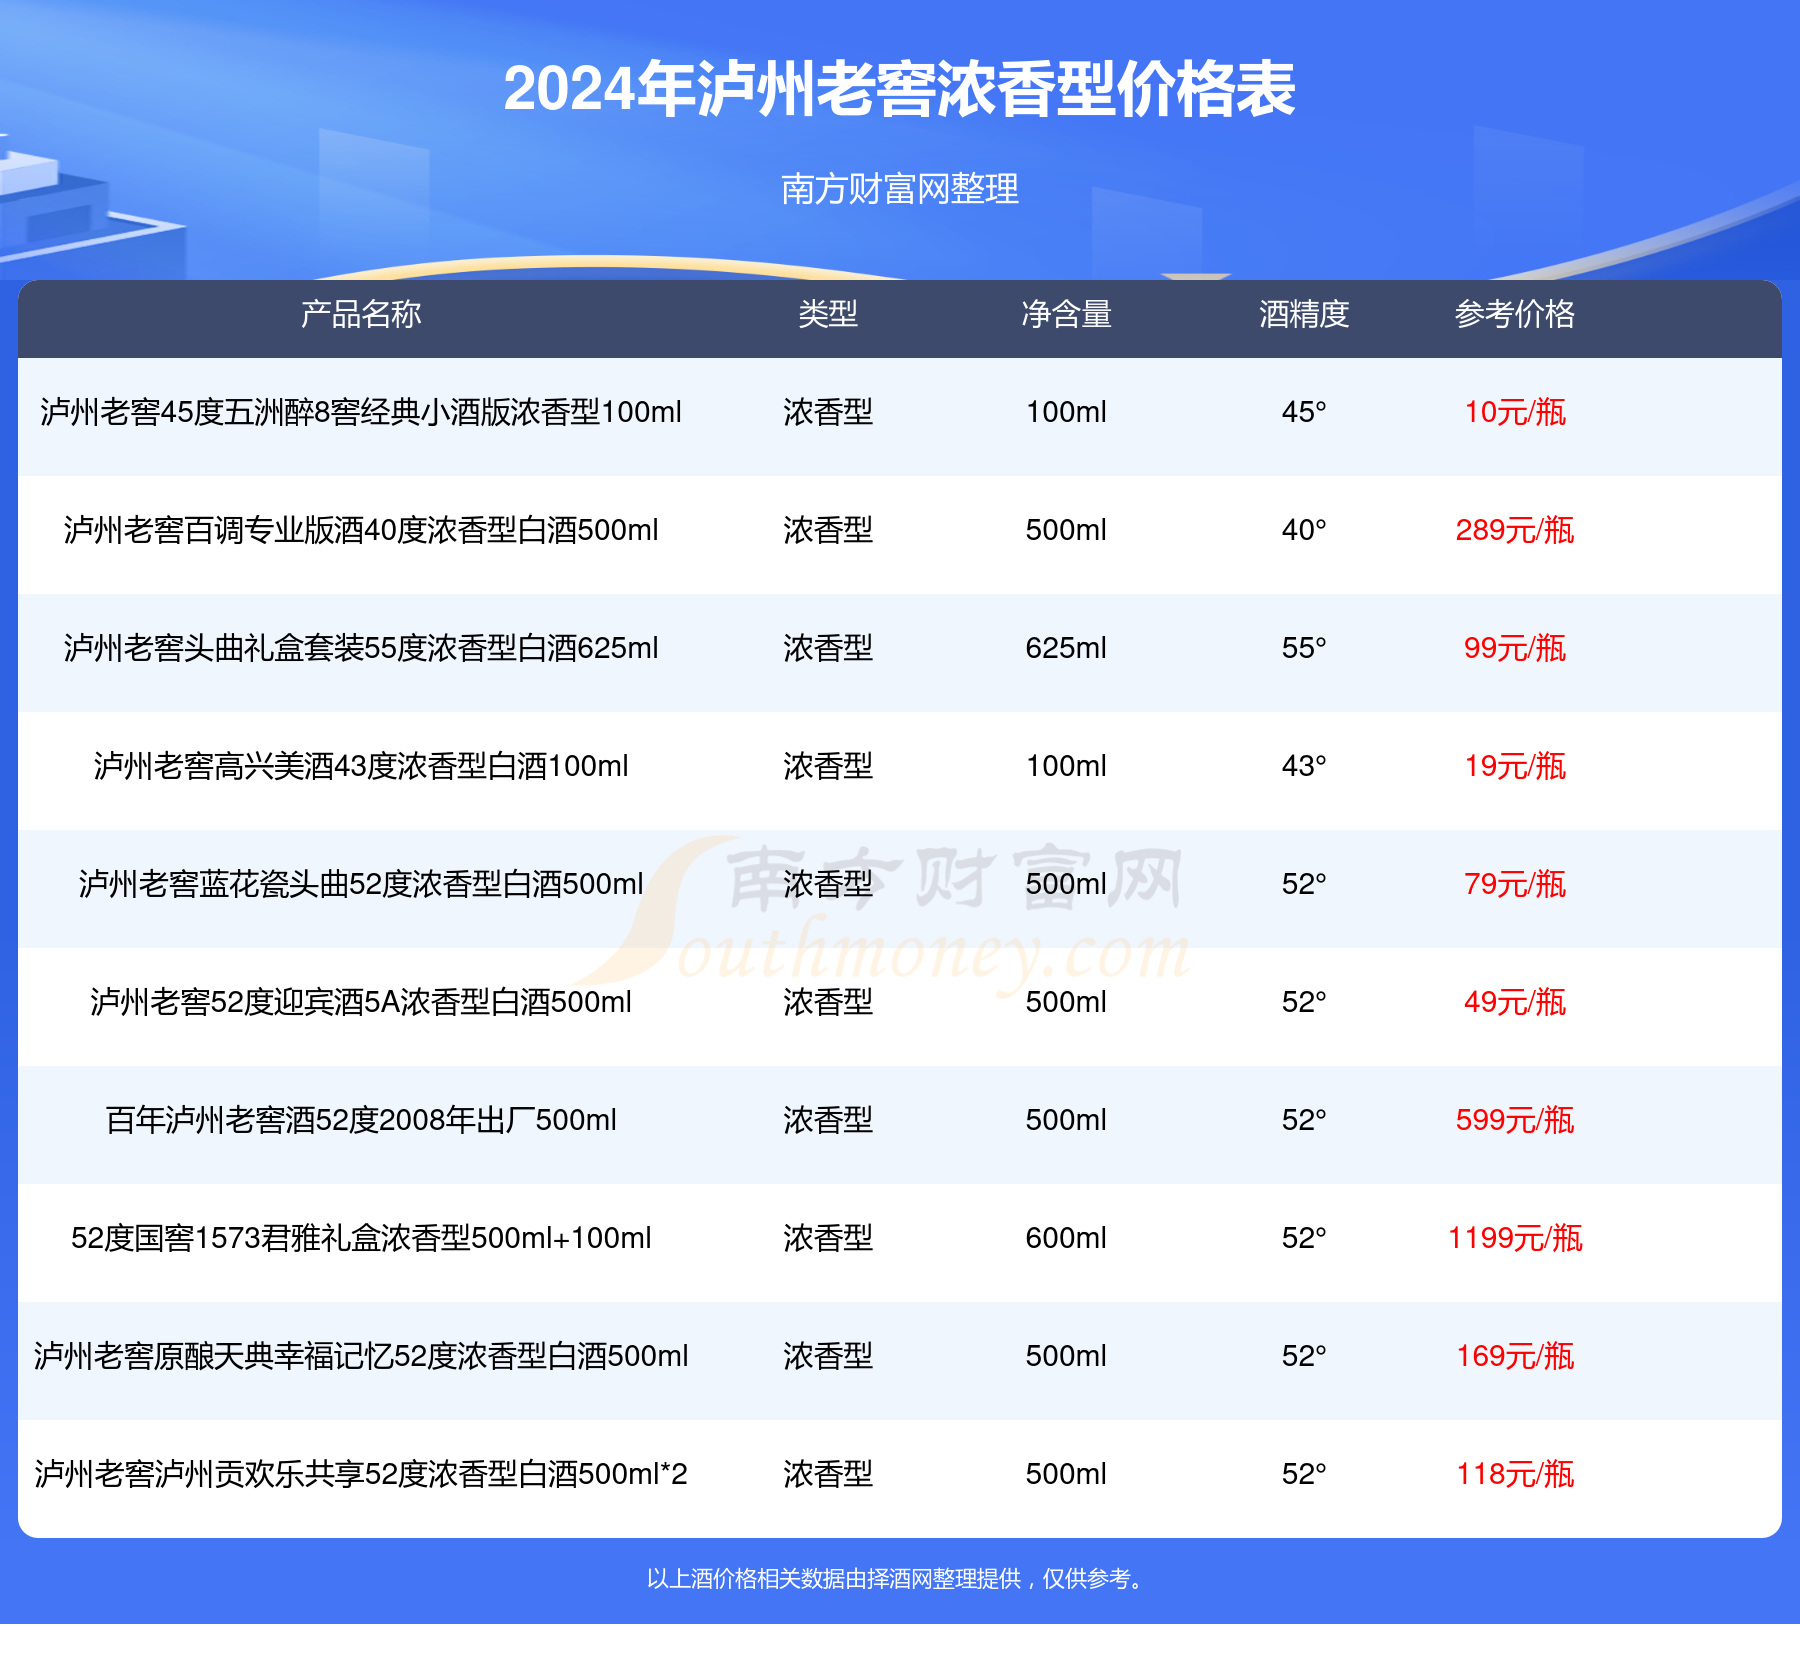Image resolution: width=1800 pixels, height=1670 pixels.
Task: Click the 40° alcohol value
Action: (1304, 530)
